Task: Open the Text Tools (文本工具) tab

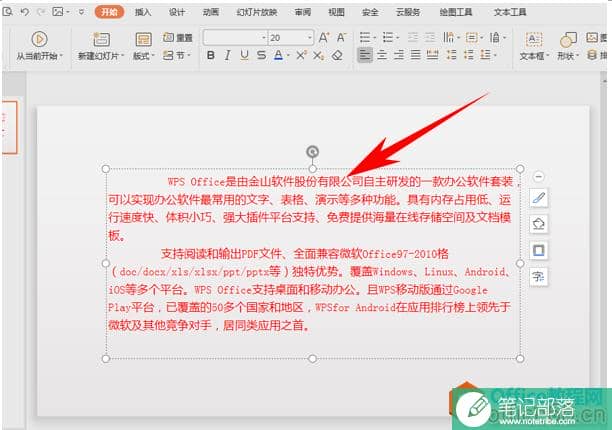Action: coord(510,12)
